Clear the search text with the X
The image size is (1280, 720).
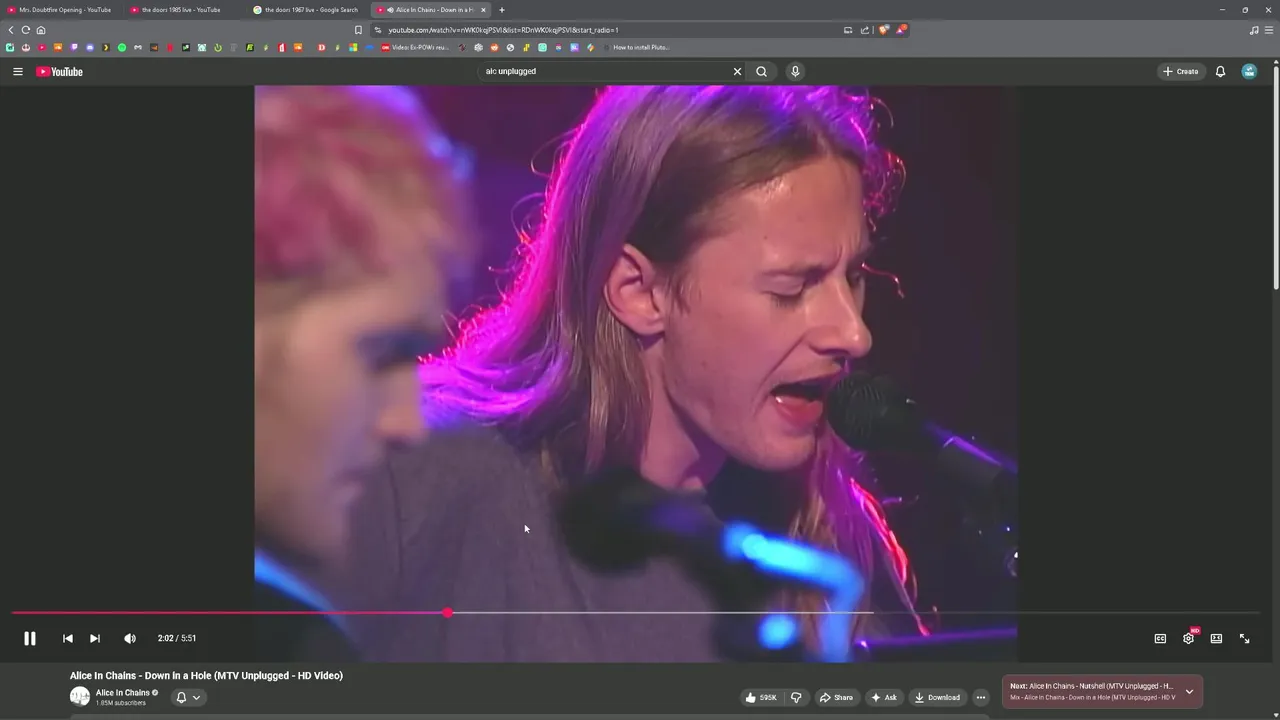[x=737, y=71]
